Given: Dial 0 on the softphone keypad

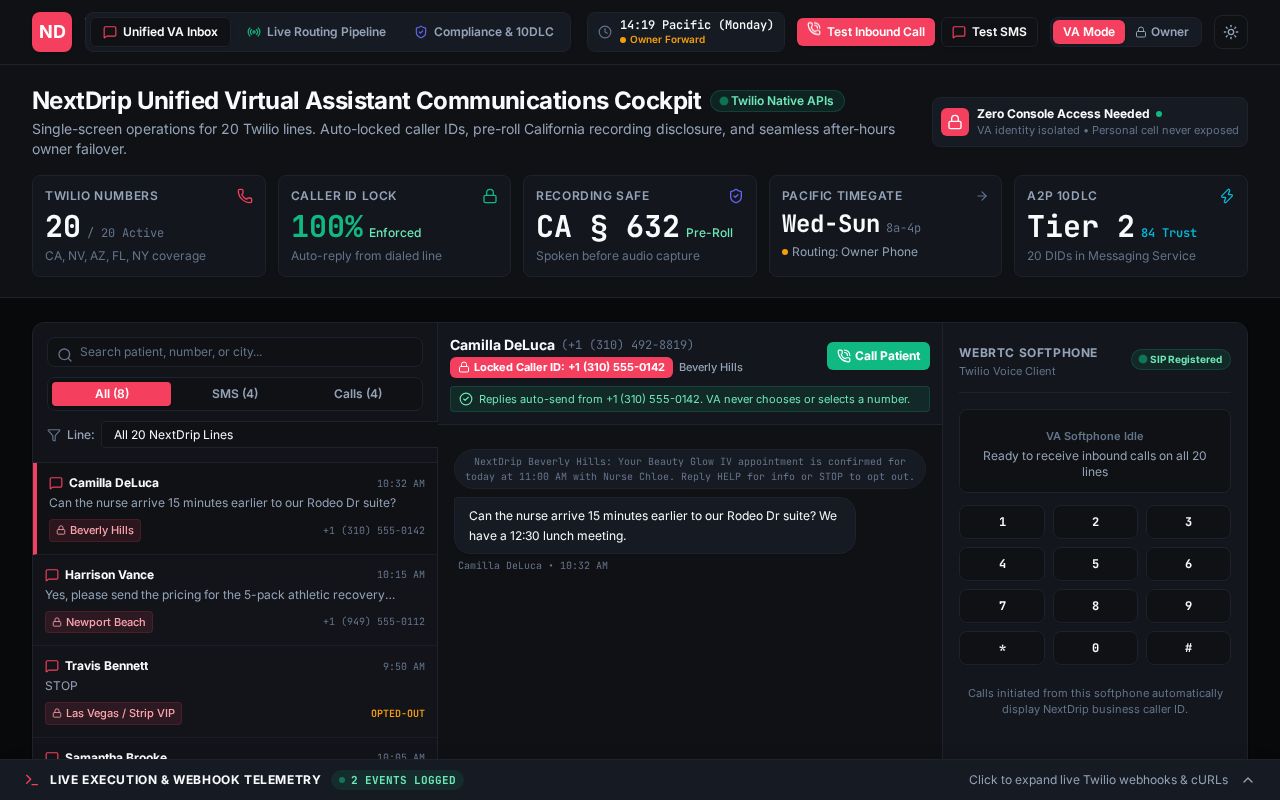Looking at the screenshot, I should coord(1095,648).
